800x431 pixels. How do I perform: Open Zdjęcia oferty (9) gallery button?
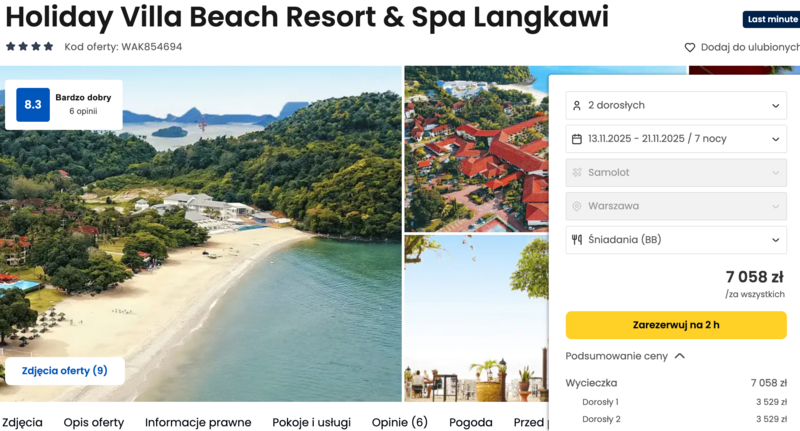click(x=65, y=371)
